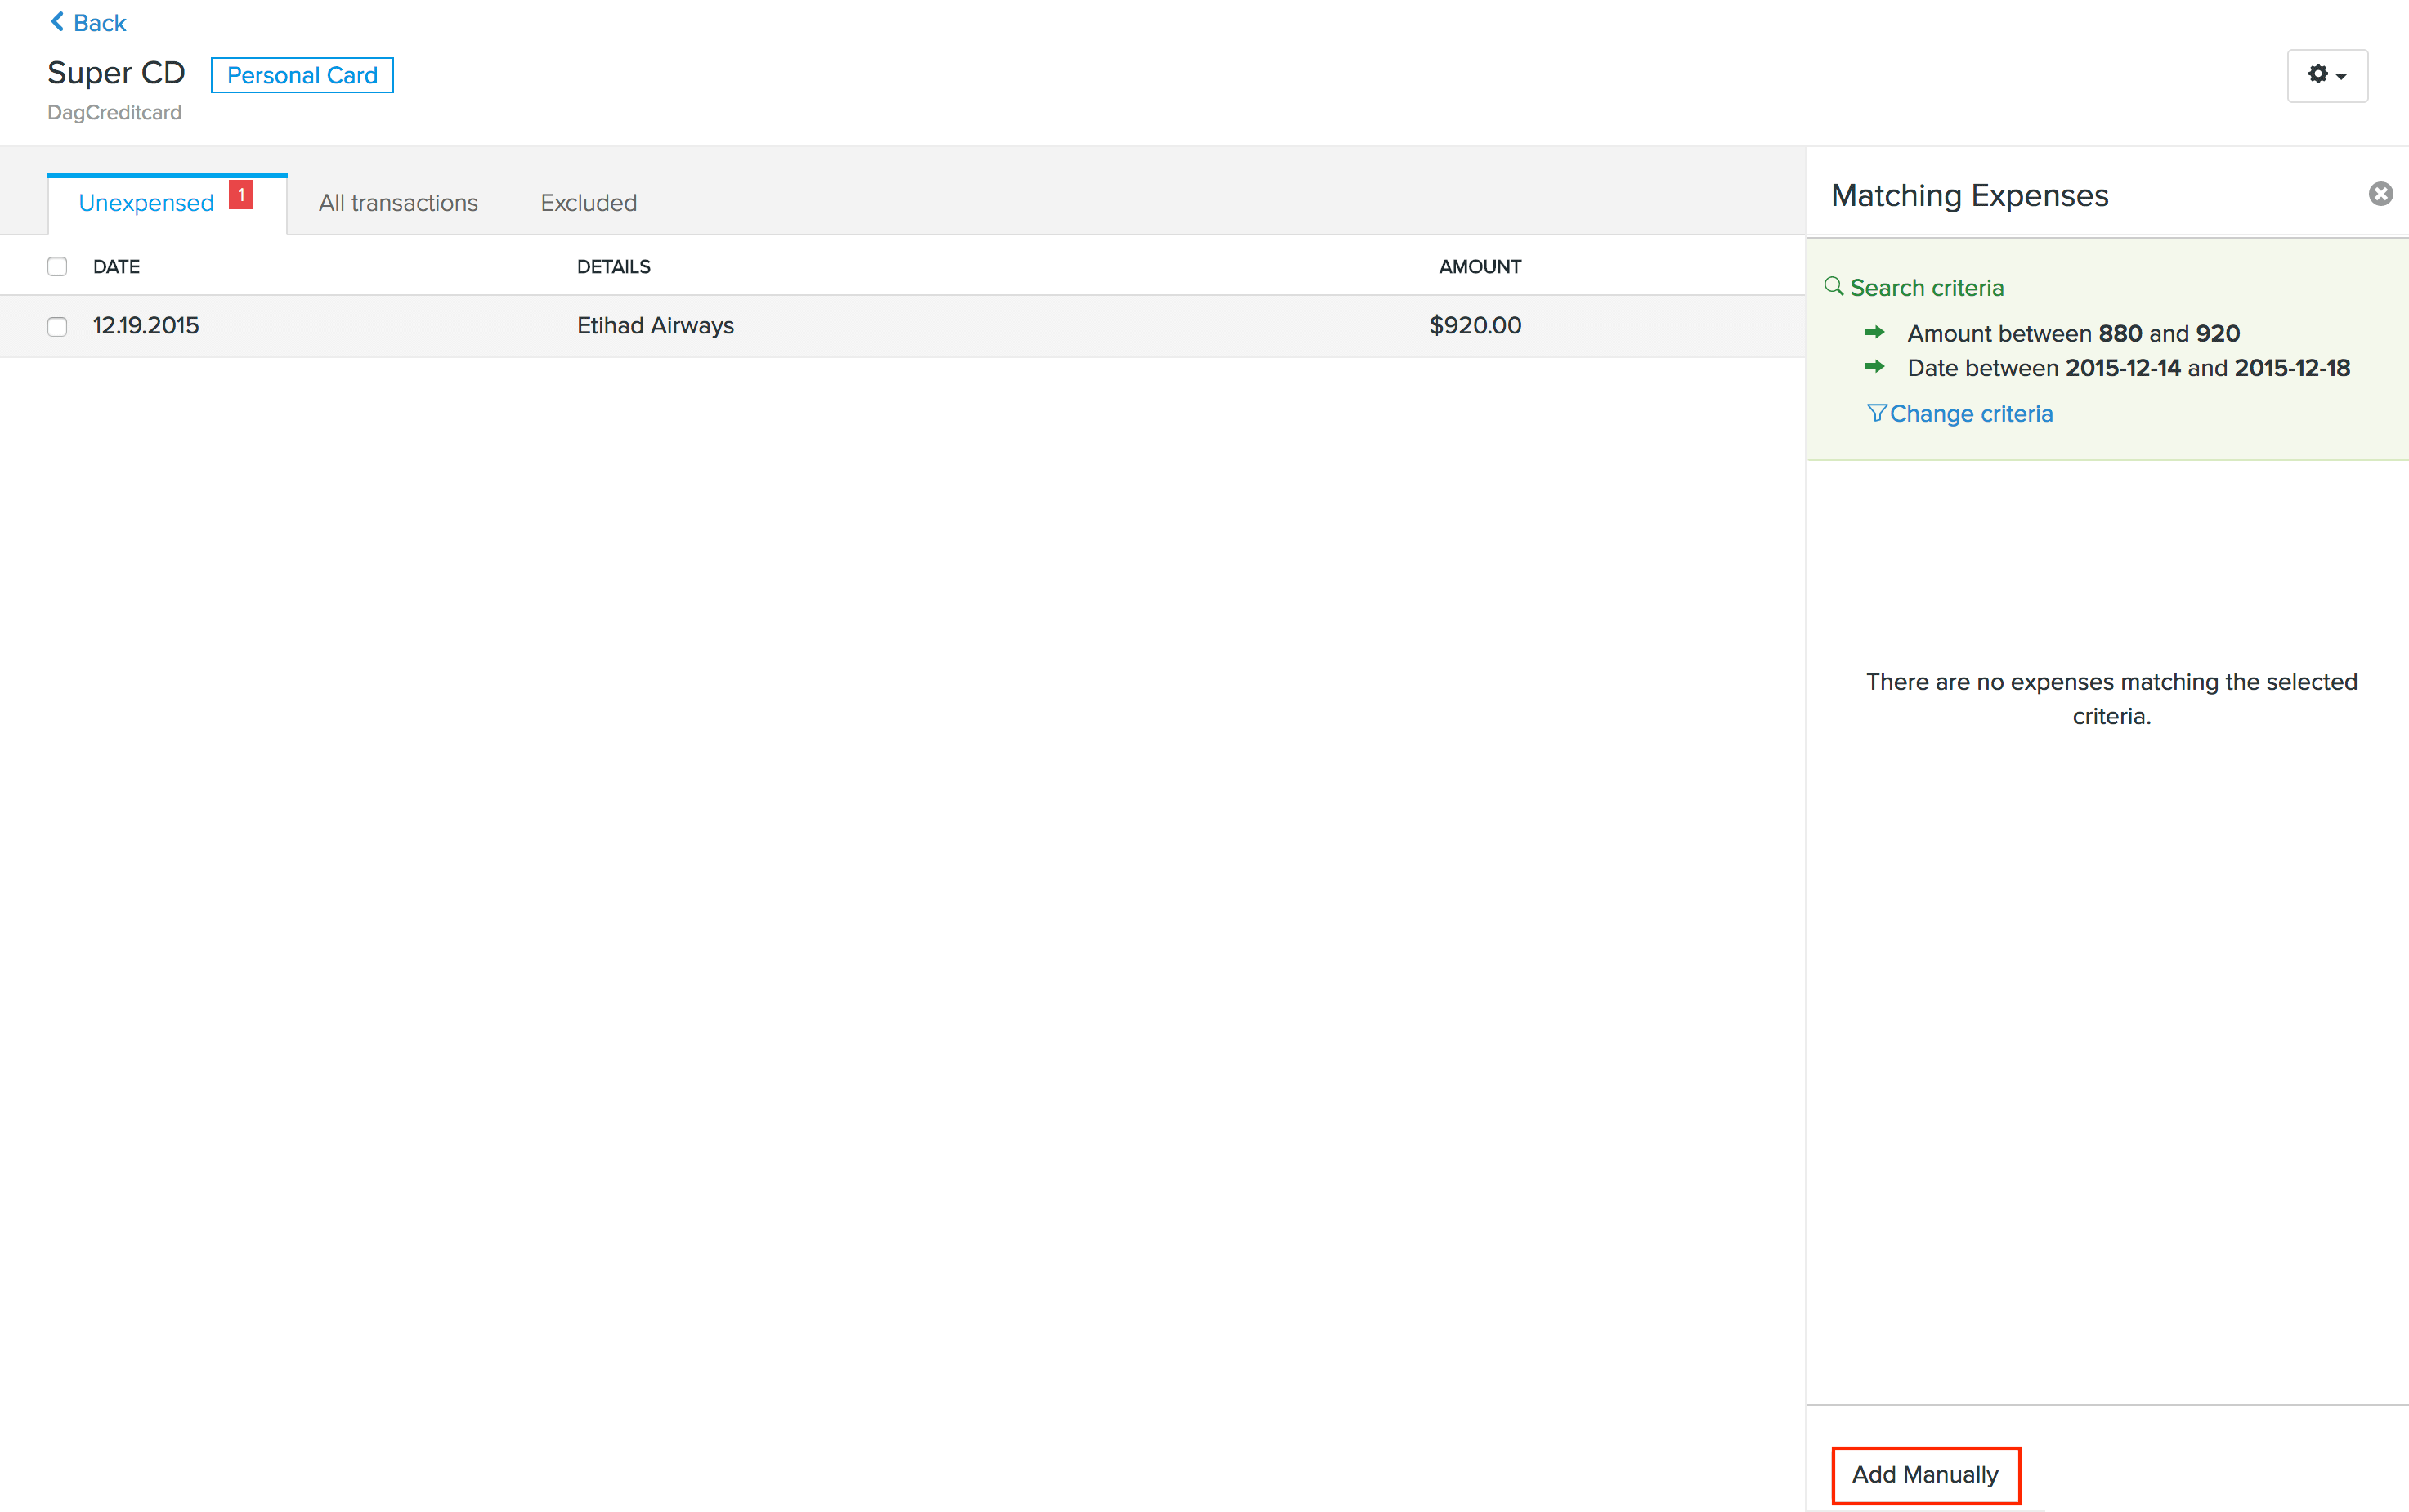Click the AMOUNT column header
The image size is (2409, 1512).
tap(1479, 266)
